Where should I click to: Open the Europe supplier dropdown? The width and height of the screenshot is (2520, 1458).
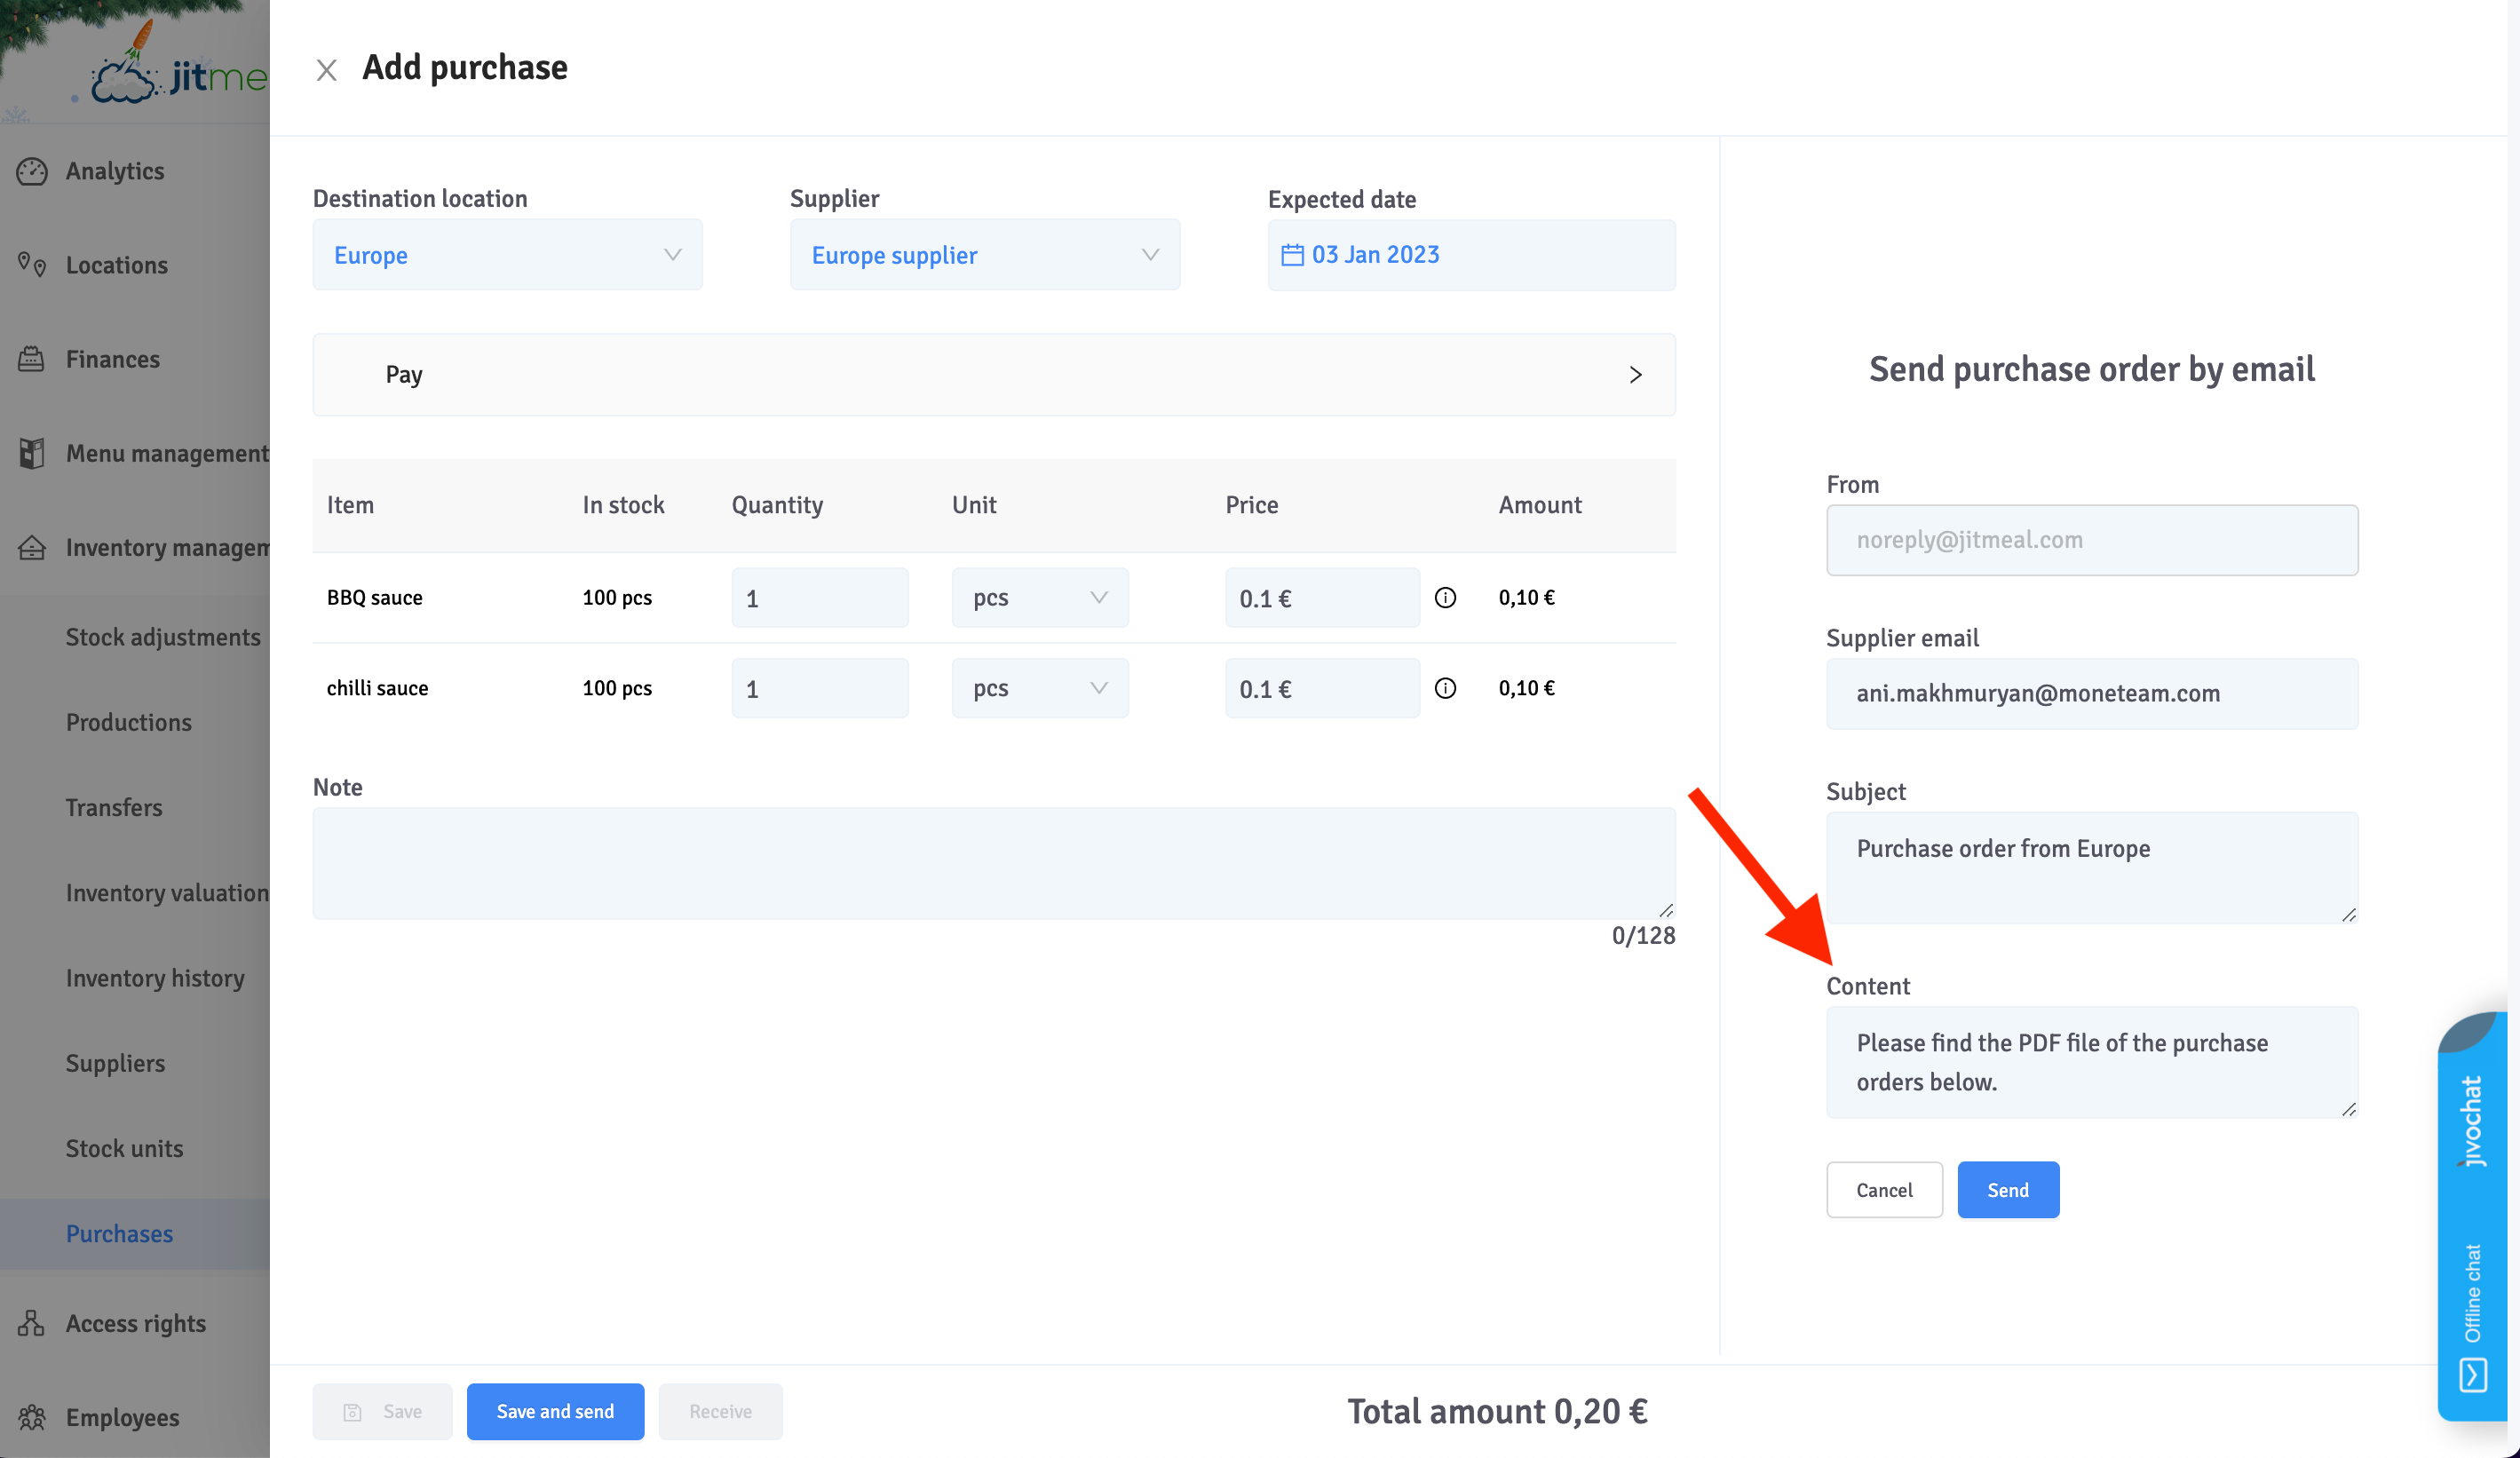coord(984,255)
